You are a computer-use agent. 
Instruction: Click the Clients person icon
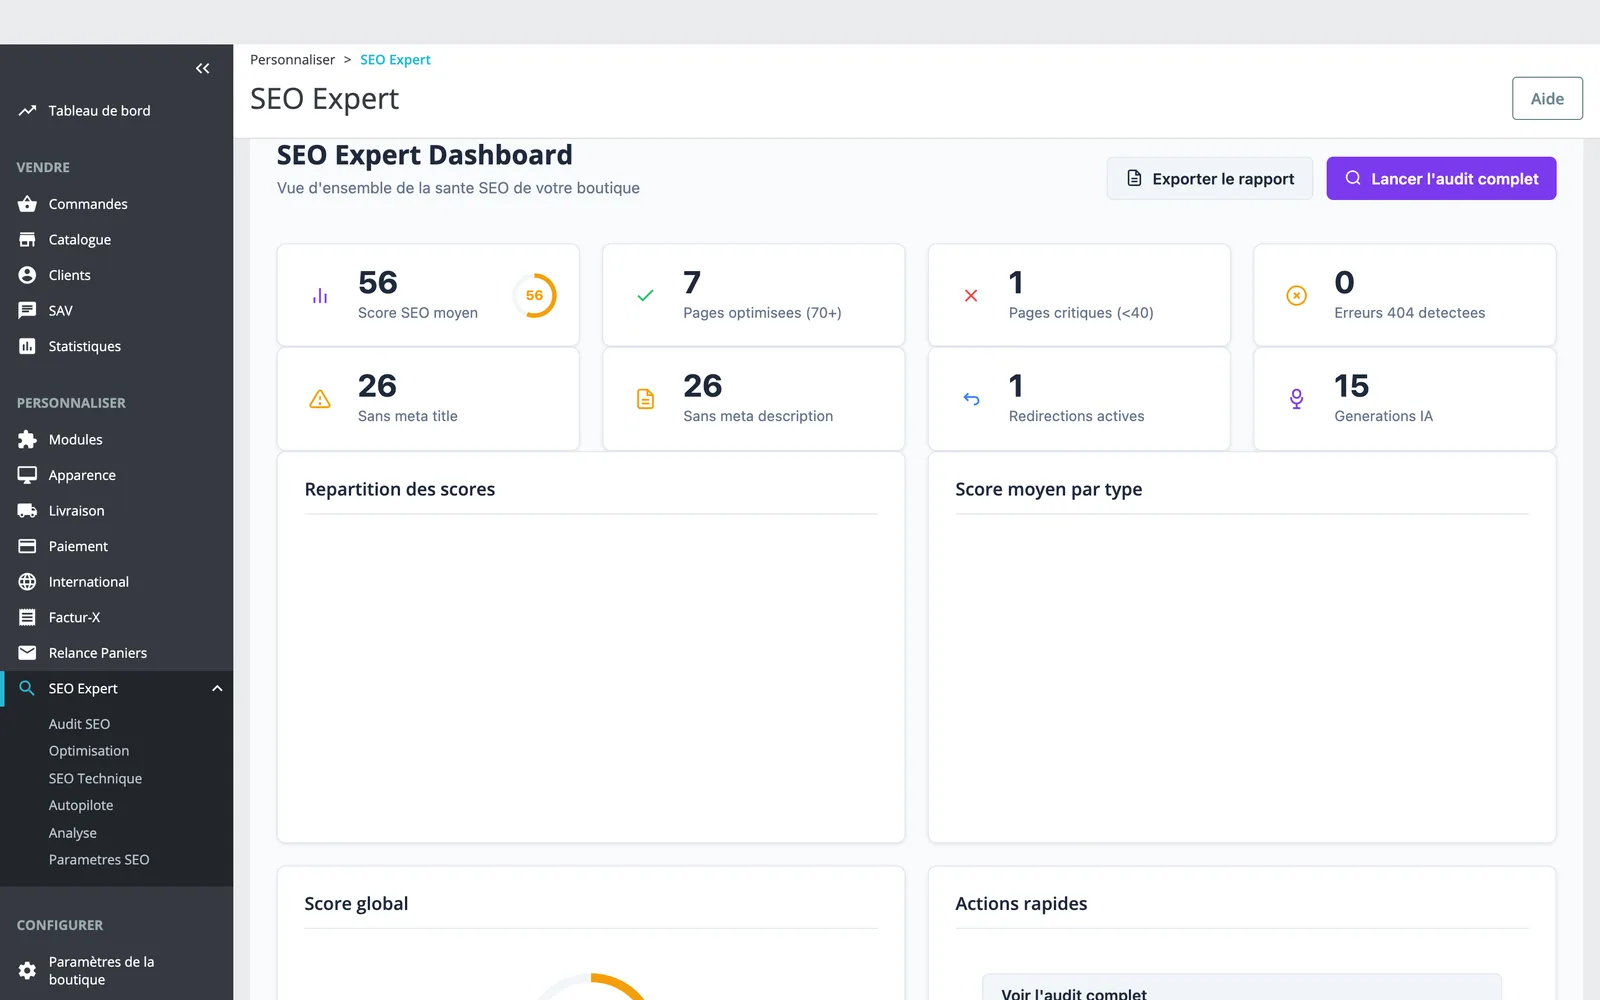coord(27,275)
